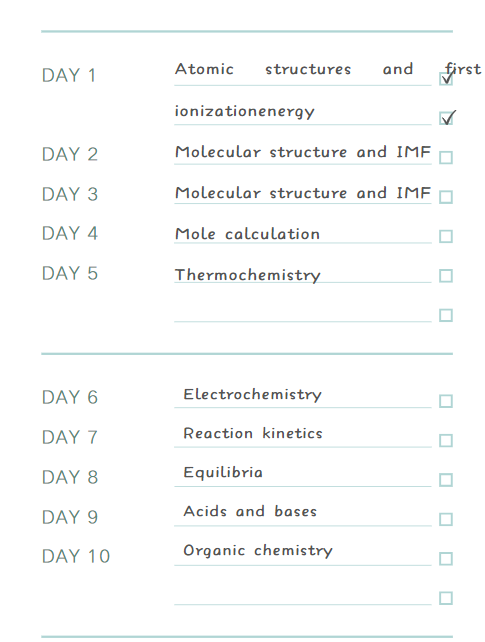Mark Organic chemistry as done
The width and height of the screenshot is (485, 642).
coord(446,559)
